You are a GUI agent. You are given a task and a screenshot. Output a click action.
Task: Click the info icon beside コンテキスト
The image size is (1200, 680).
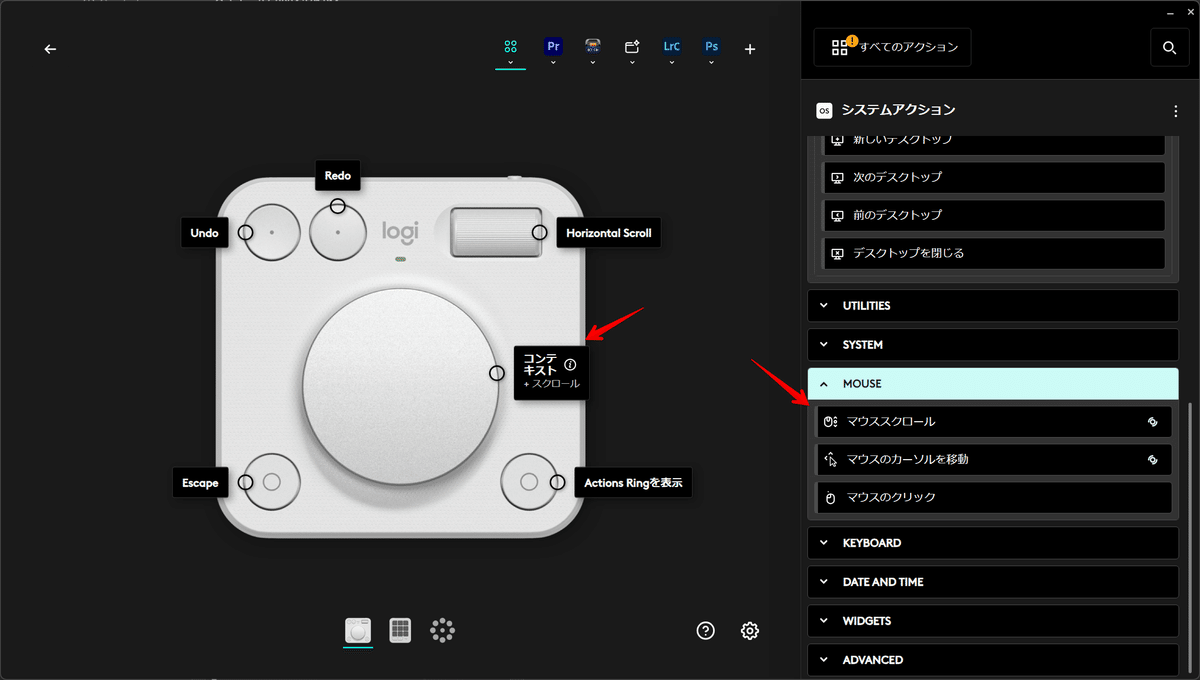point(570,365)
